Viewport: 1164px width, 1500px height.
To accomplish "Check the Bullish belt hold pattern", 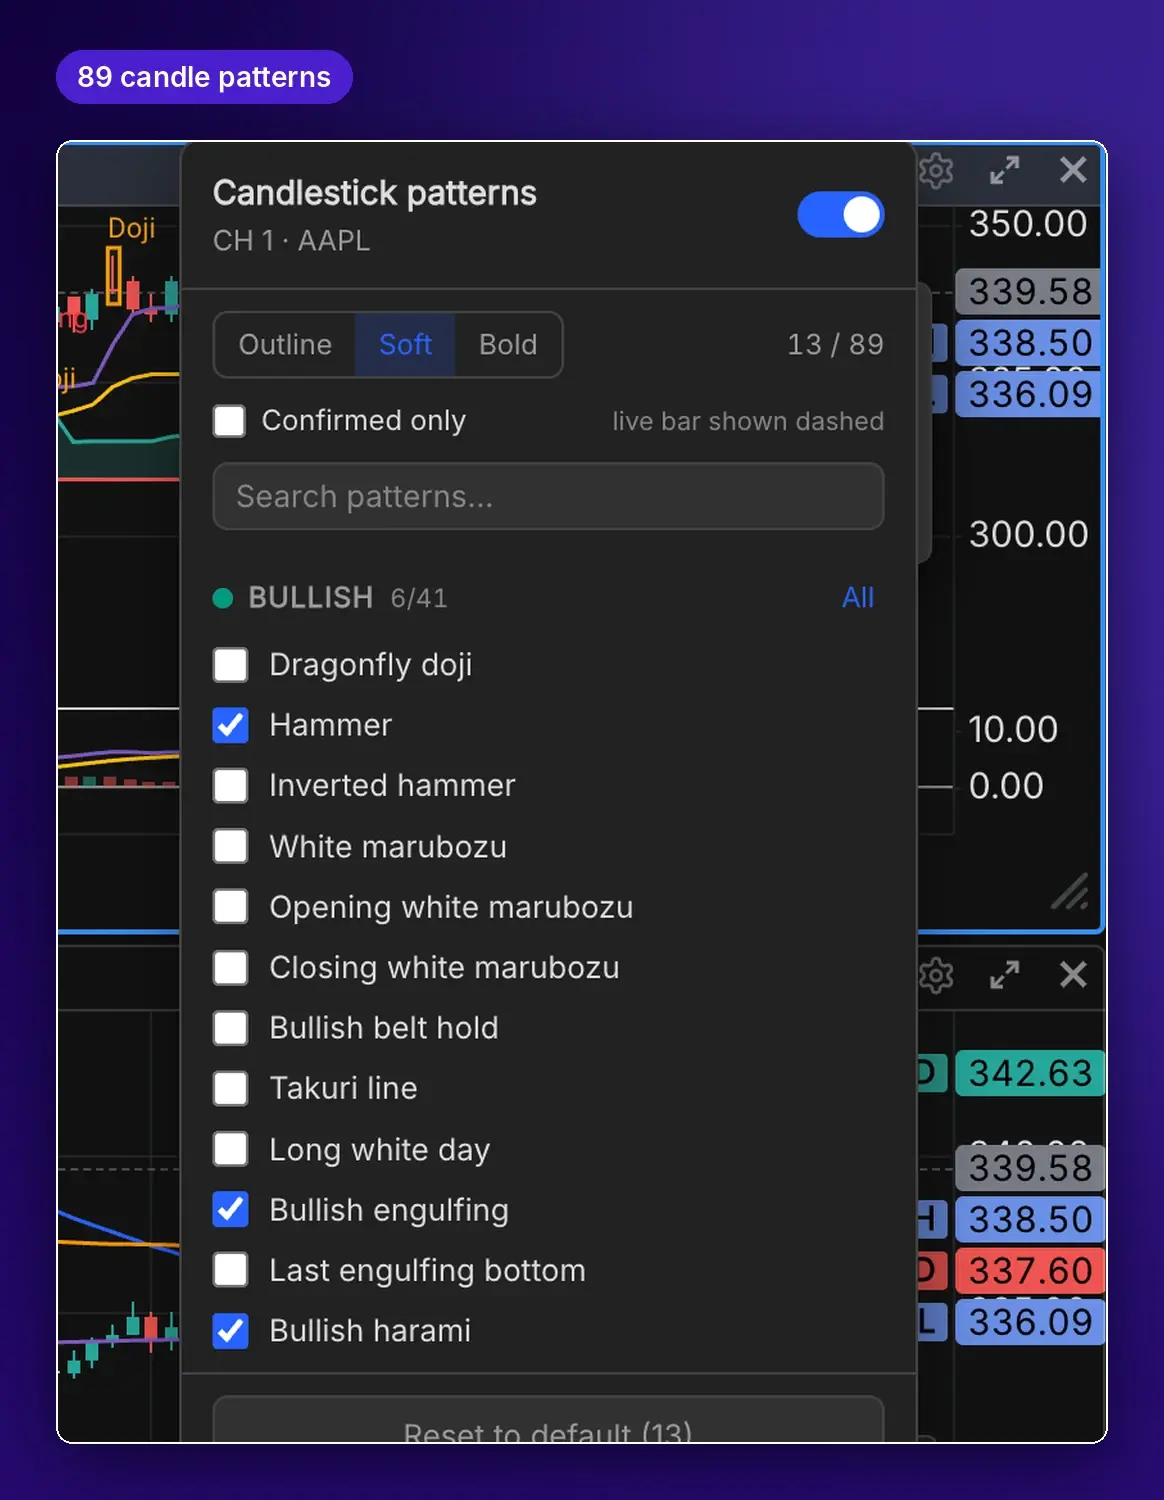I will [231, 1028].
